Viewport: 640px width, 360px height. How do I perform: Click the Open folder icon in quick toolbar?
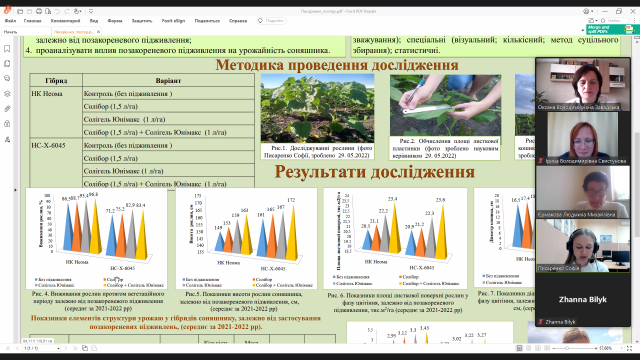[20, 11]
